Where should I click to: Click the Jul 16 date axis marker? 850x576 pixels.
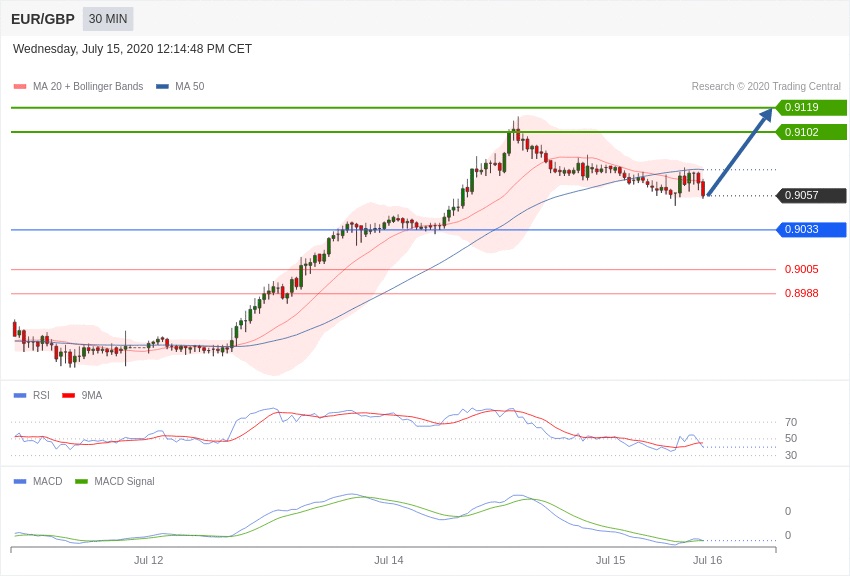coord(707,560)
